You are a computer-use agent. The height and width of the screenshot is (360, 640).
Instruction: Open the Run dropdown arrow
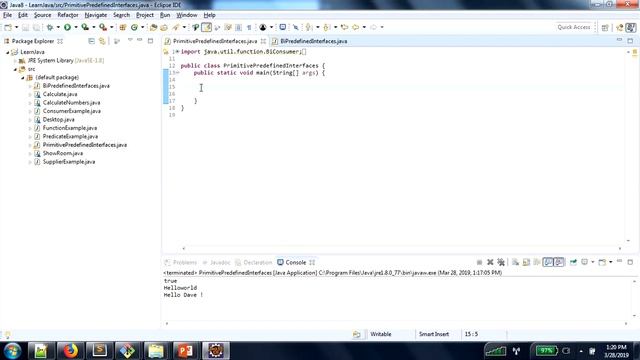click(76, 27)
